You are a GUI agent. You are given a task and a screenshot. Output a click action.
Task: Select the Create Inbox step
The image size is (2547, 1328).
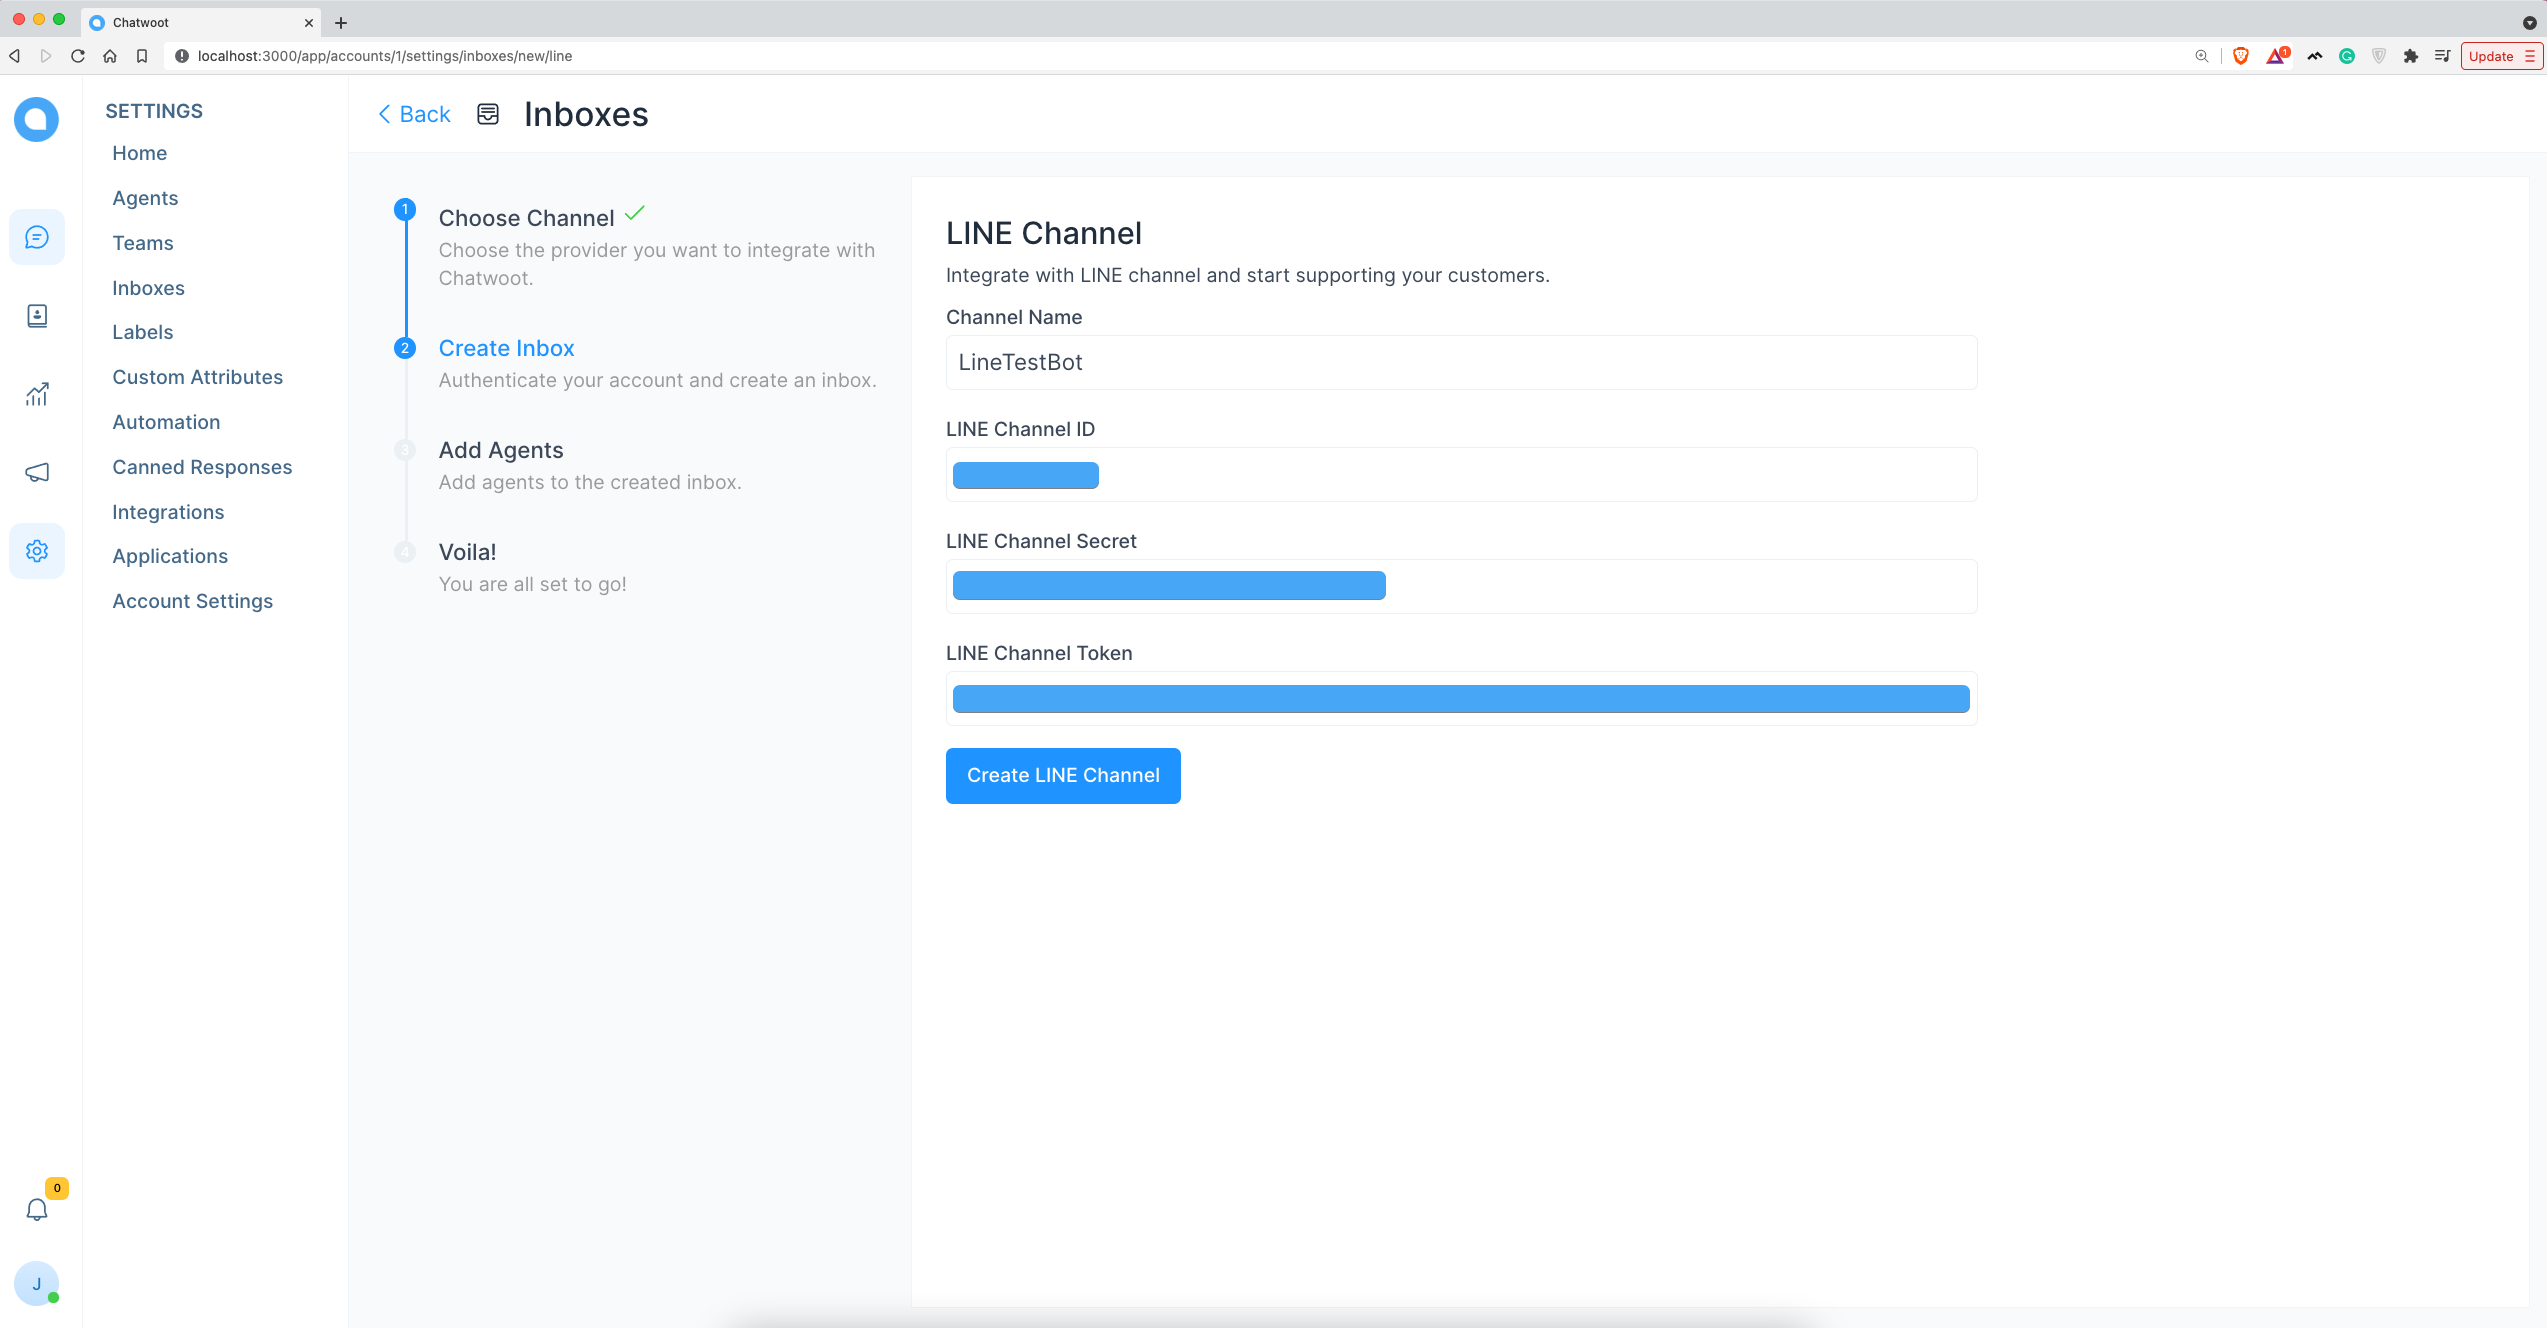[506, 348]
